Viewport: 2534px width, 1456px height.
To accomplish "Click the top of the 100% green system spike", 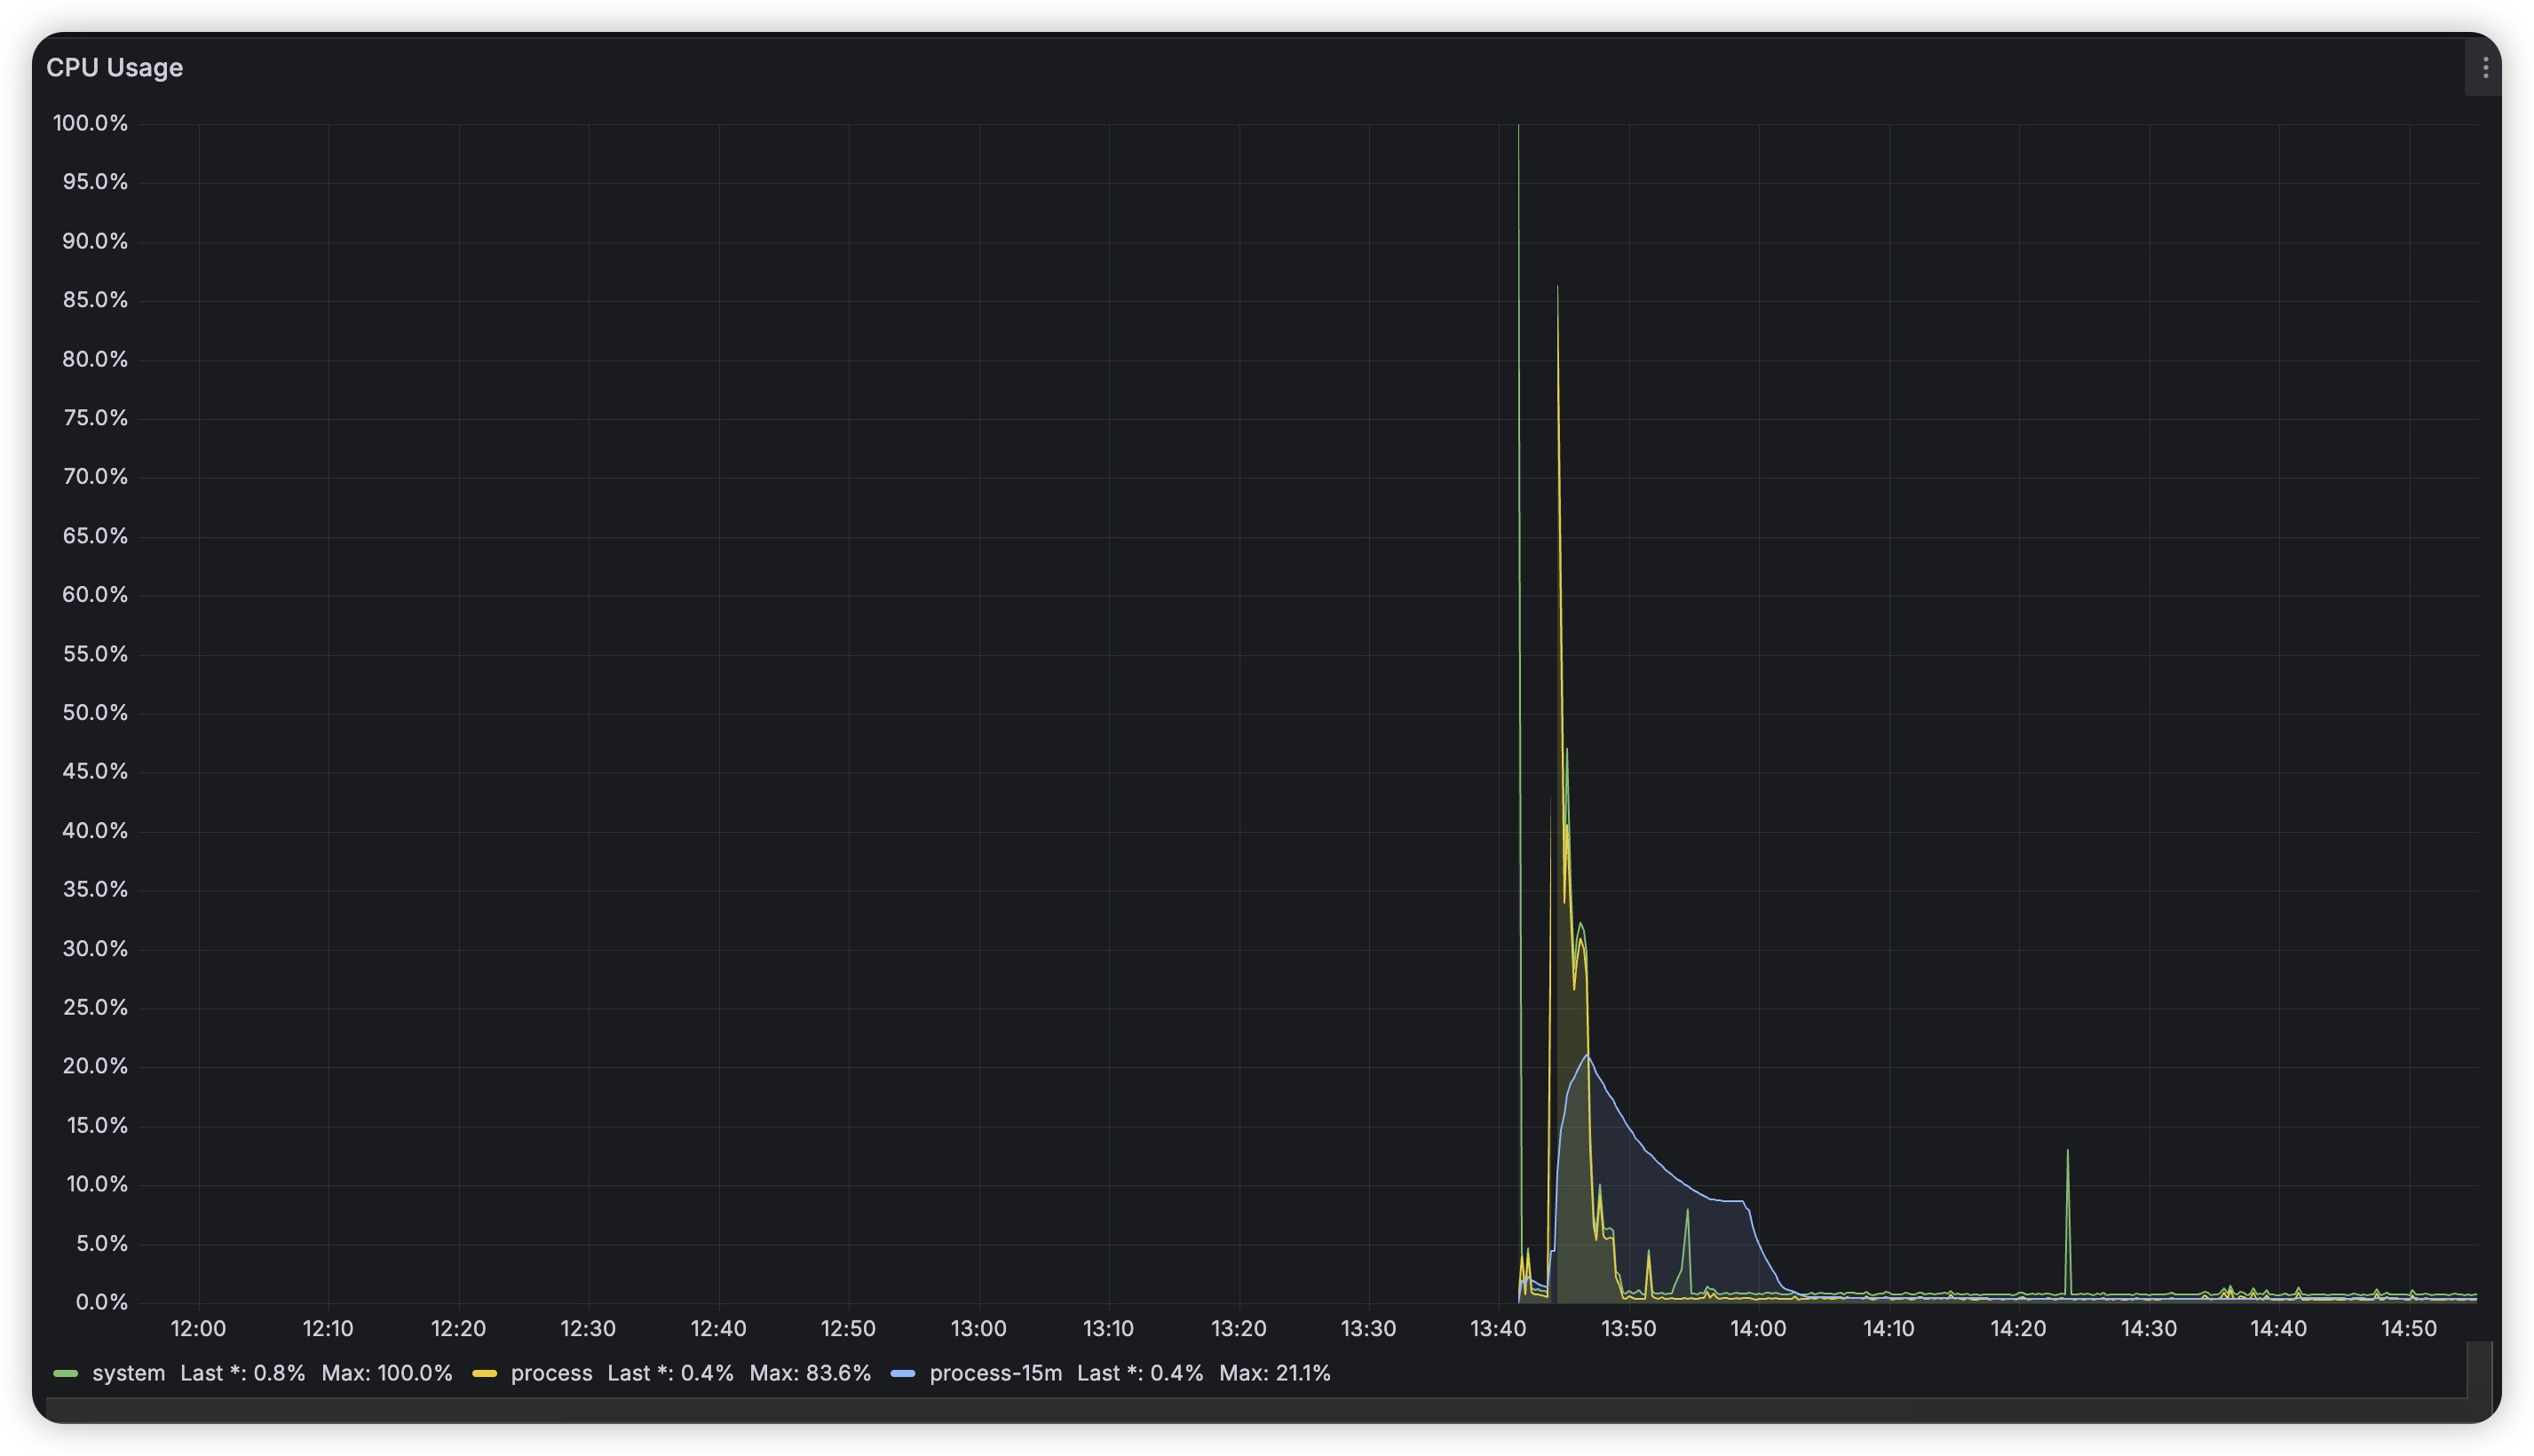I will coord(1518,128).
